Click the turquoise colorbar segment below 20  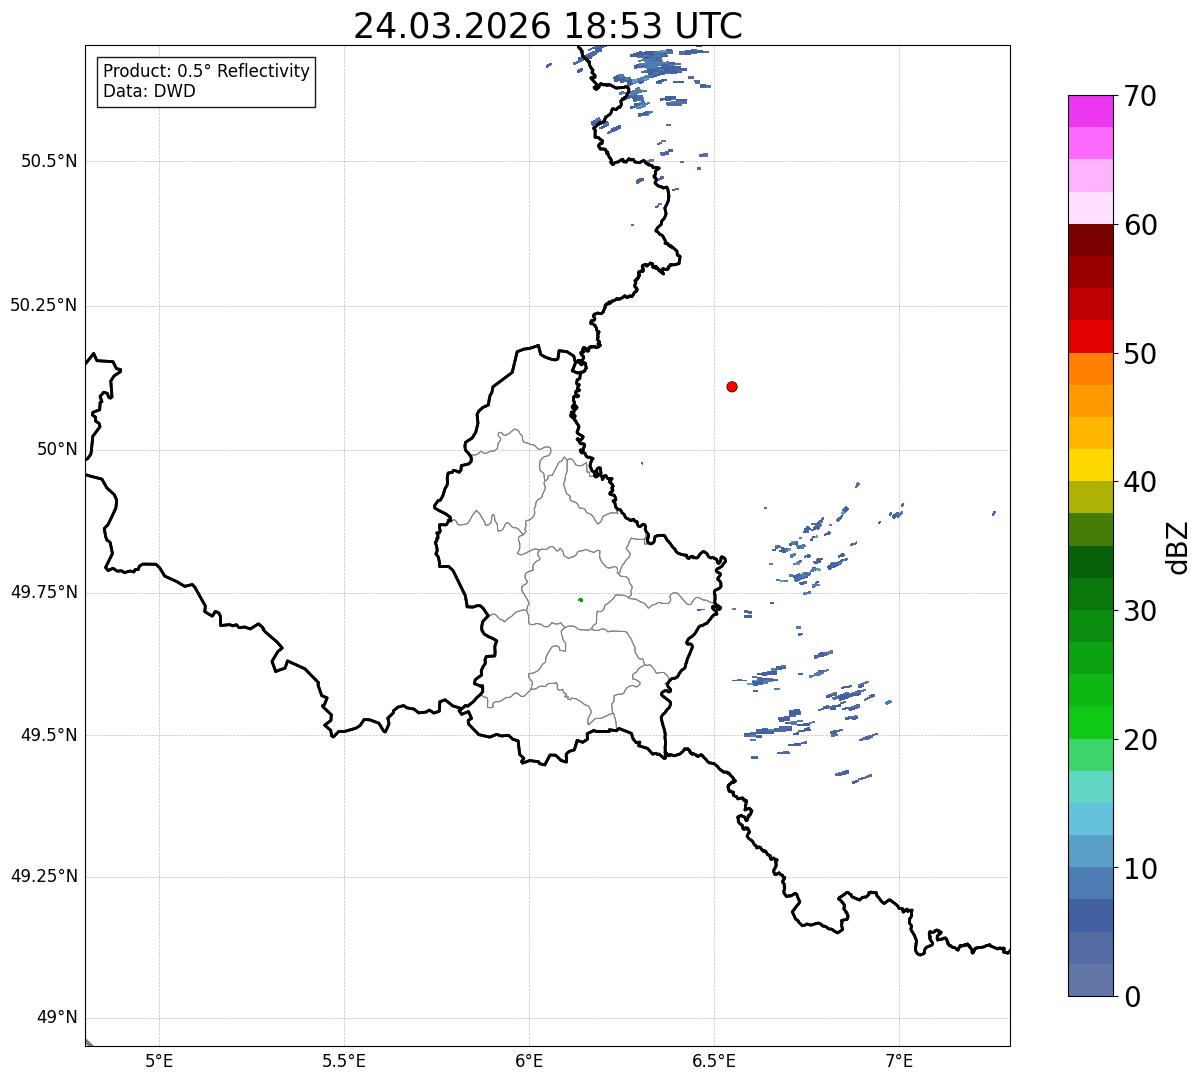pos(1090,787)
